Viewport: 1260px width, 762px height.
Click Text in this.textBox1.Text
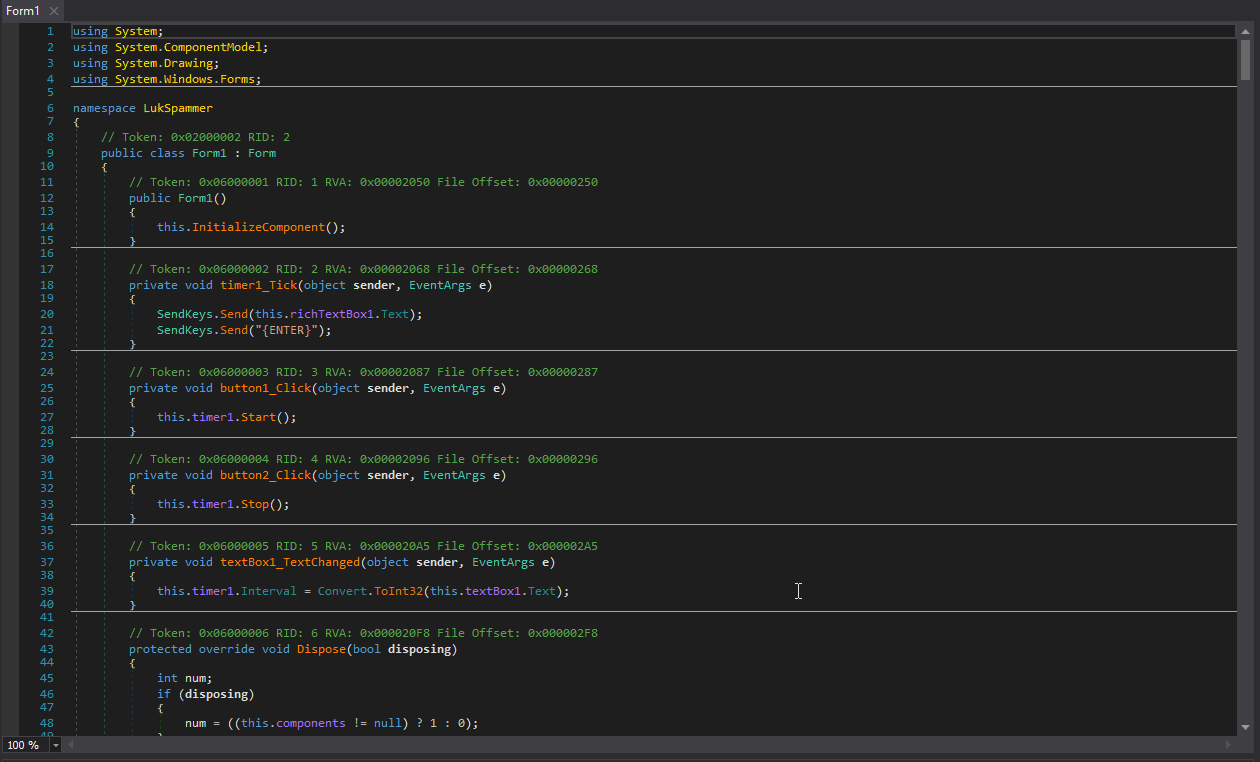pos(541,591)
